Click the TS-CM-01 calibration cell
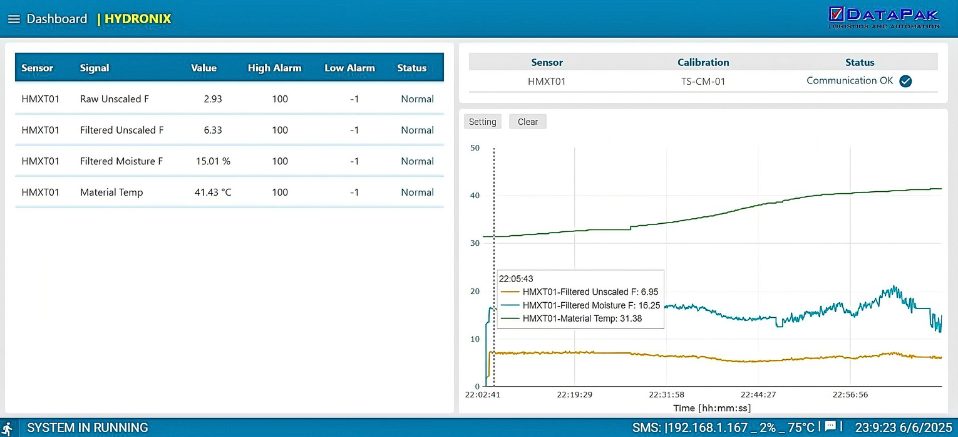This screenshot has width=958, height=437. pyautogui.click(x=703, y=81)
